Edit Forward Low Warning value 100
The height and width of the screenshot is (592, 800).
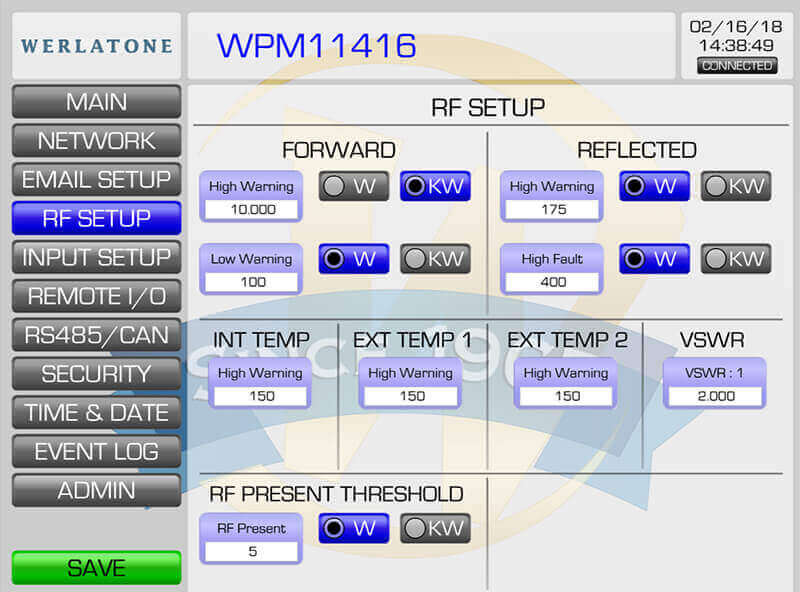pyautogui.click(x=252, y=282)
